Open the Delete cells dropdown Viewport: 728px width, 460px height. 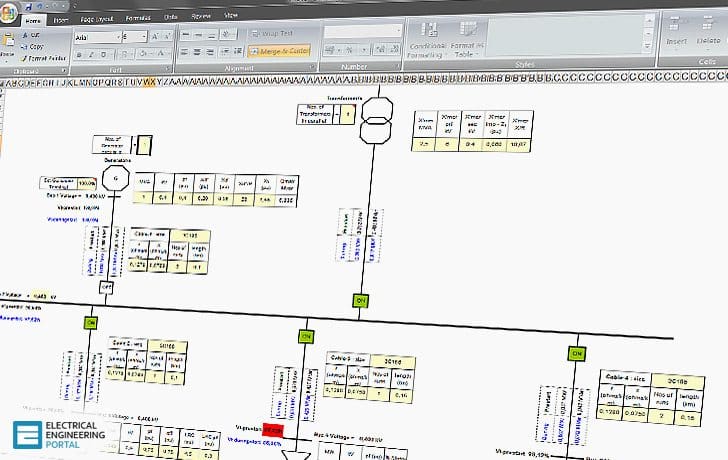(x=708, y=32)
